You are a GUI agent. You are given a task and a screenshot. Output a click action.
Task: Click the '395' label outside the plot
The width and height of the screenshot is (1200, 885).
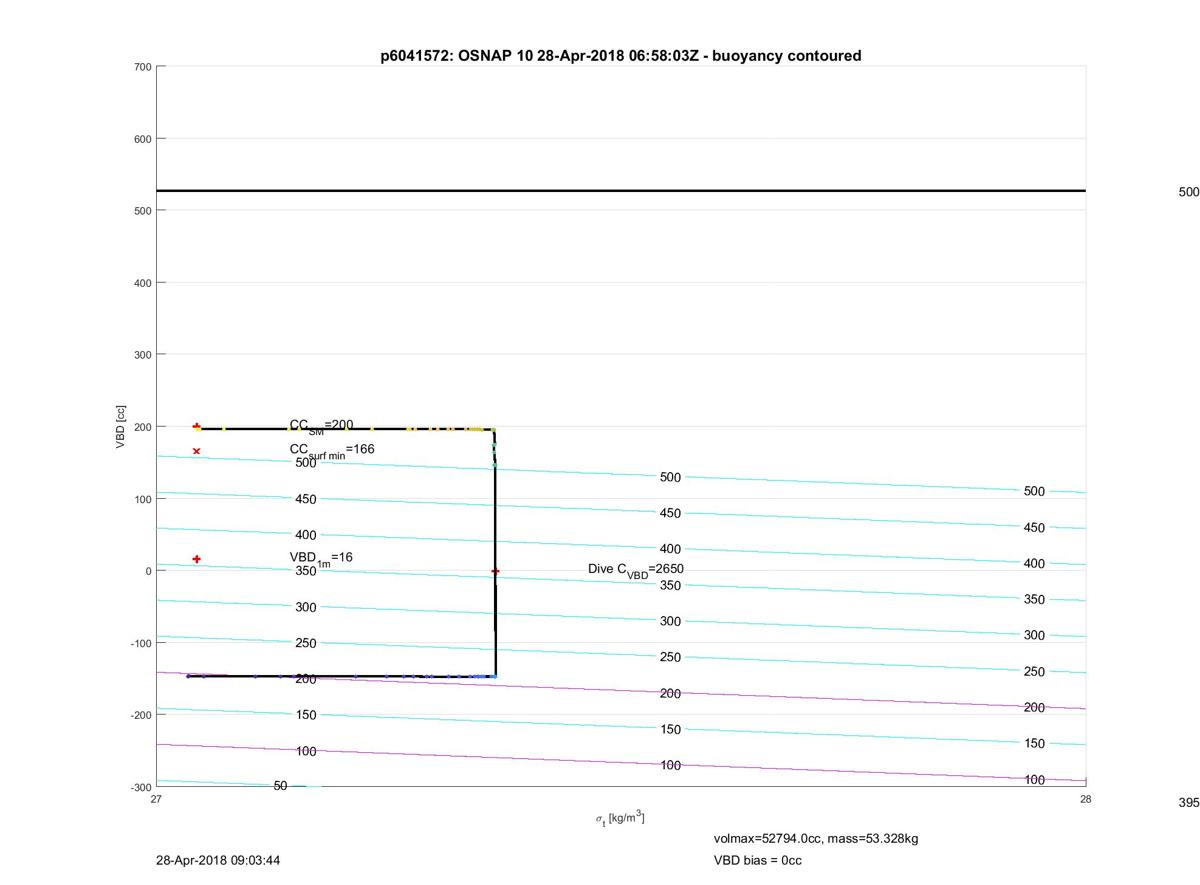[1189, 803]
